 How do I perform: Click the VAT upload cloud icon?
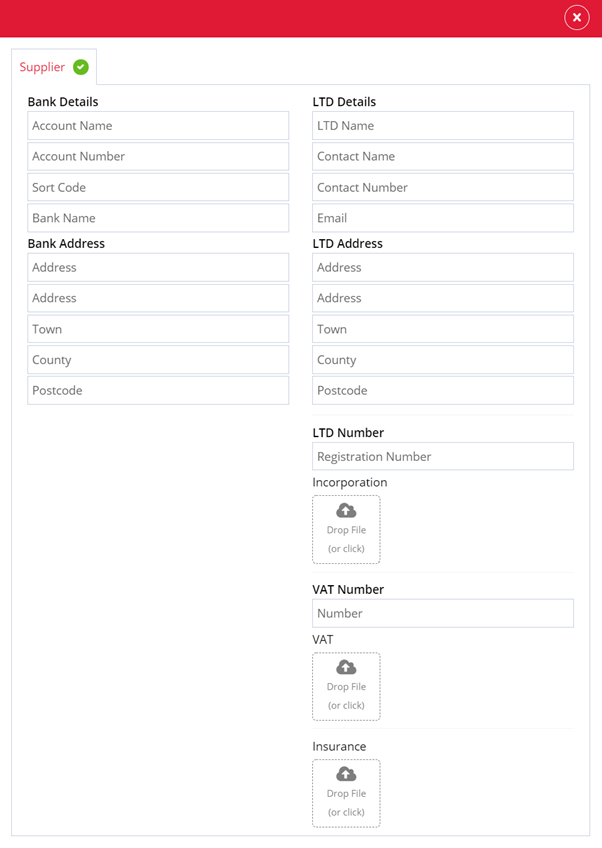coord(346,667)
